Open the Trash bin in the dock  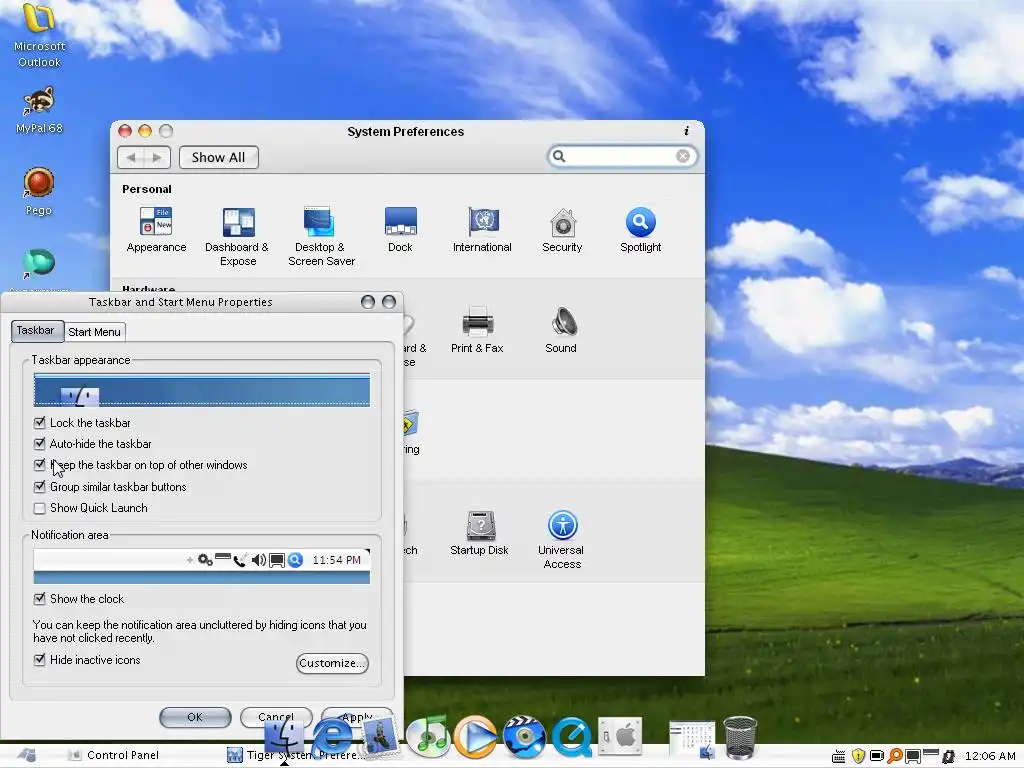740,738
